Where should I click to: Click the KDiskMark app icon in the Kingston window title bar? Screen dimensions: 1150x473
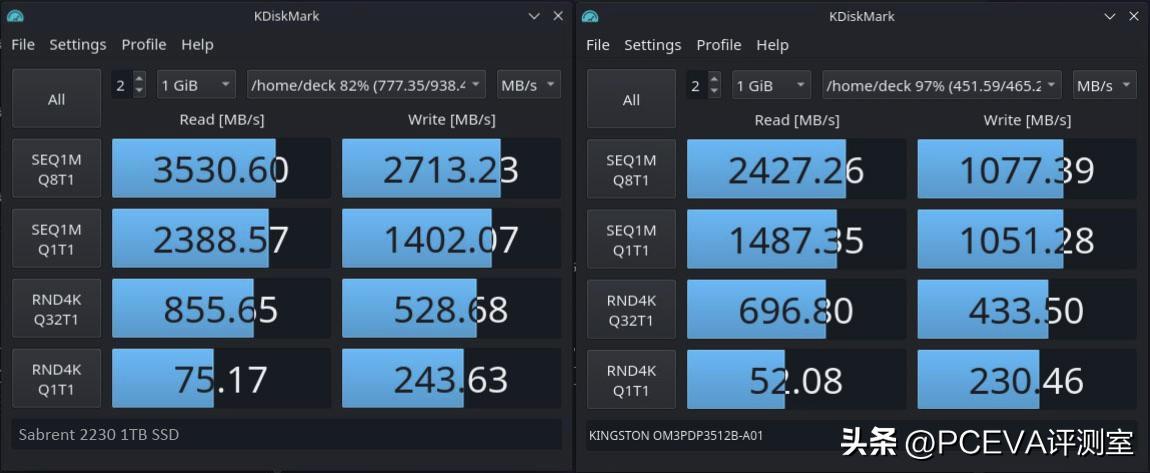(590, 16)
